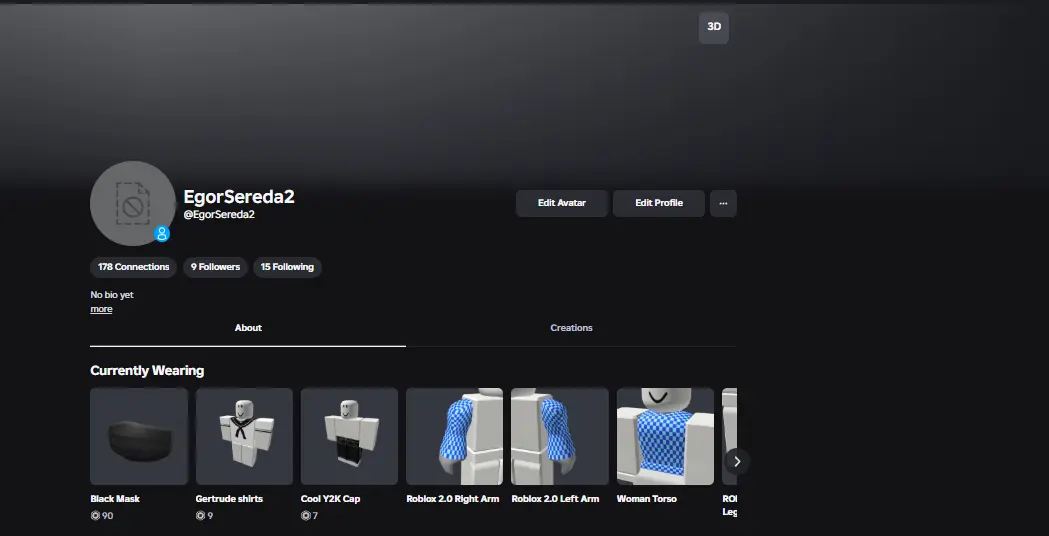Open the Black Mask item thumbnail
This screenshot has height=536, width=1049.
139,437
